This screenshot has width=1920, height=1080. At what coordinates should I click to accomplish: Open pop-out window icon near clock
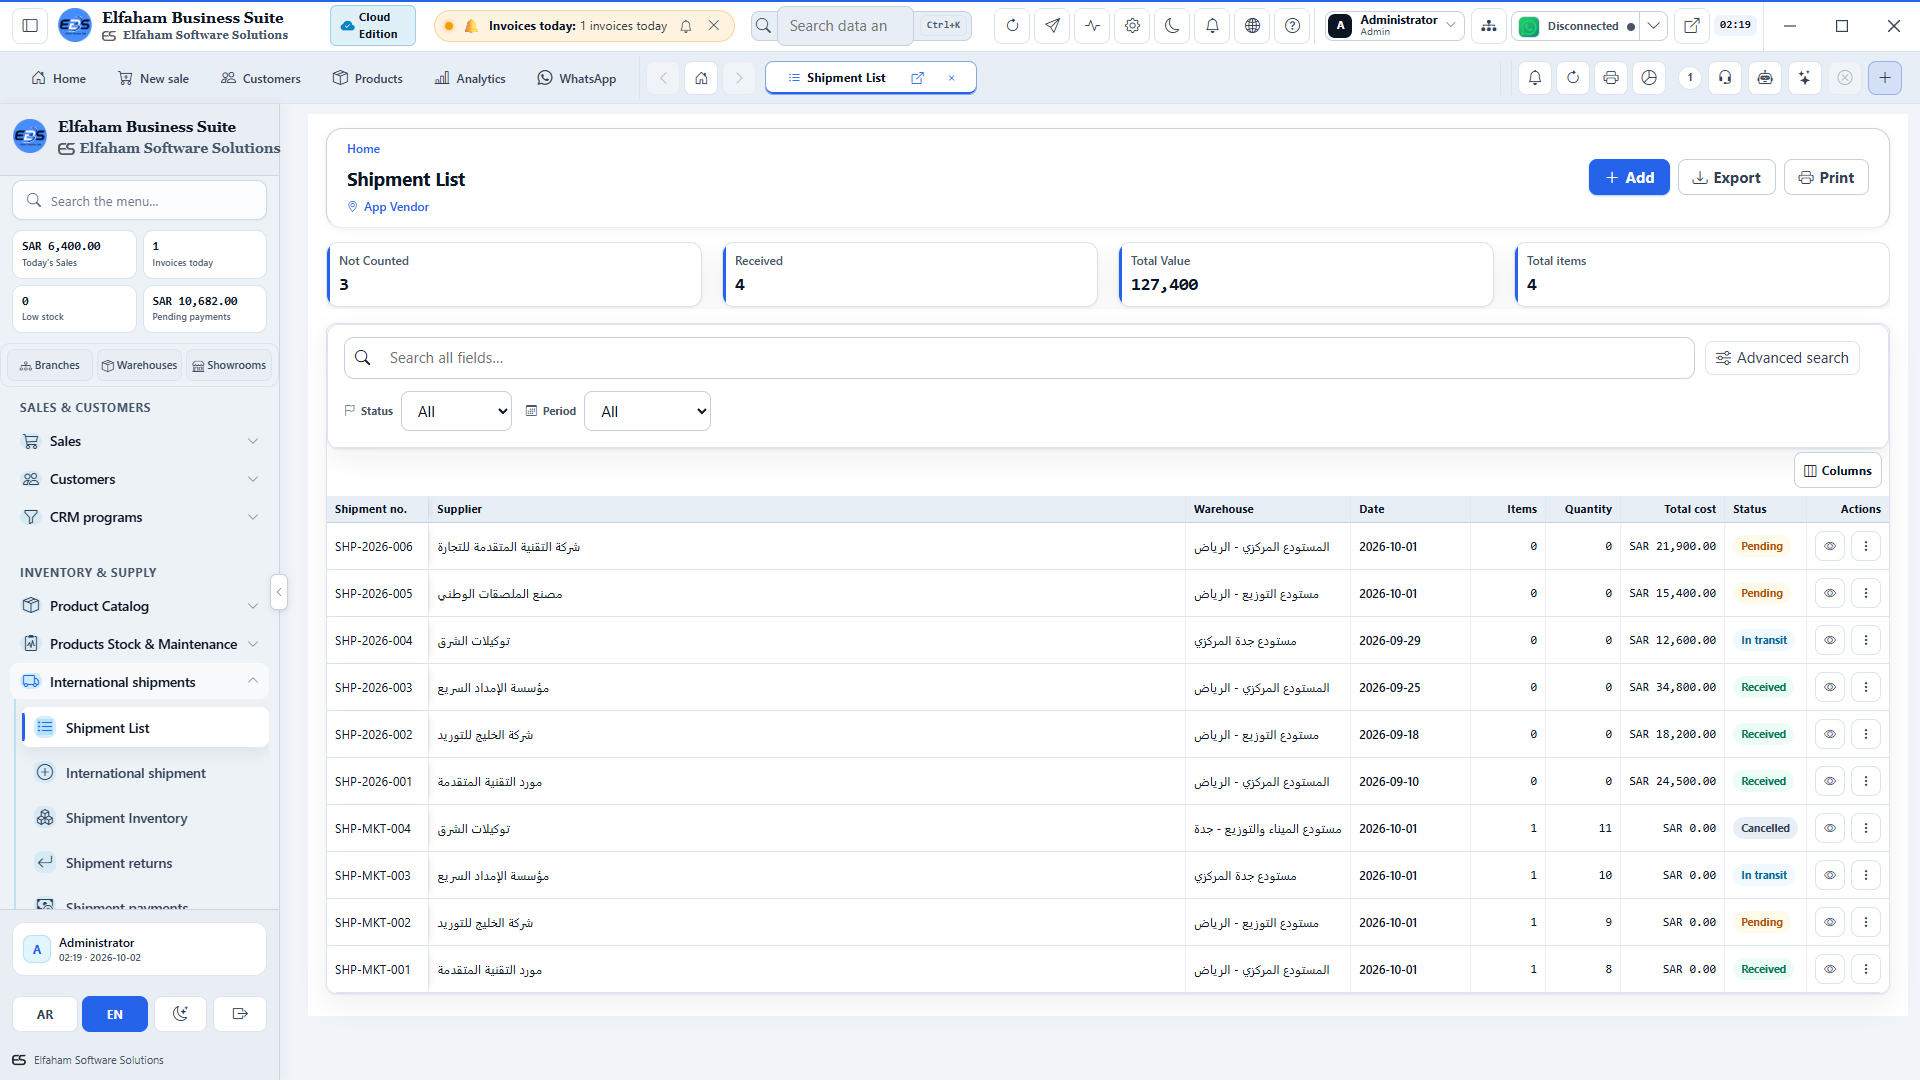[1691, 26]
